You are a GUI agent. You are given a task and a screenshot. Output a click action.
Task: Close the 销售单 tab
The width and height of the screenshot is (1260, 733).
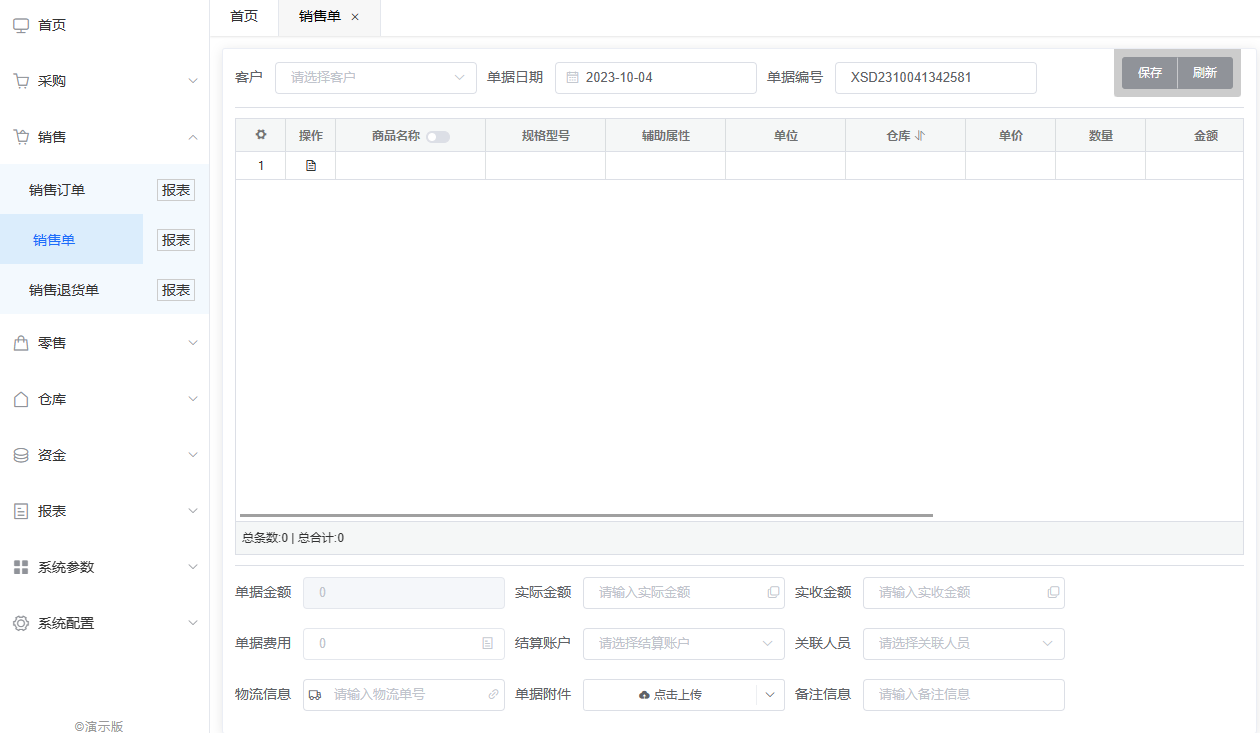click(355, 17)
